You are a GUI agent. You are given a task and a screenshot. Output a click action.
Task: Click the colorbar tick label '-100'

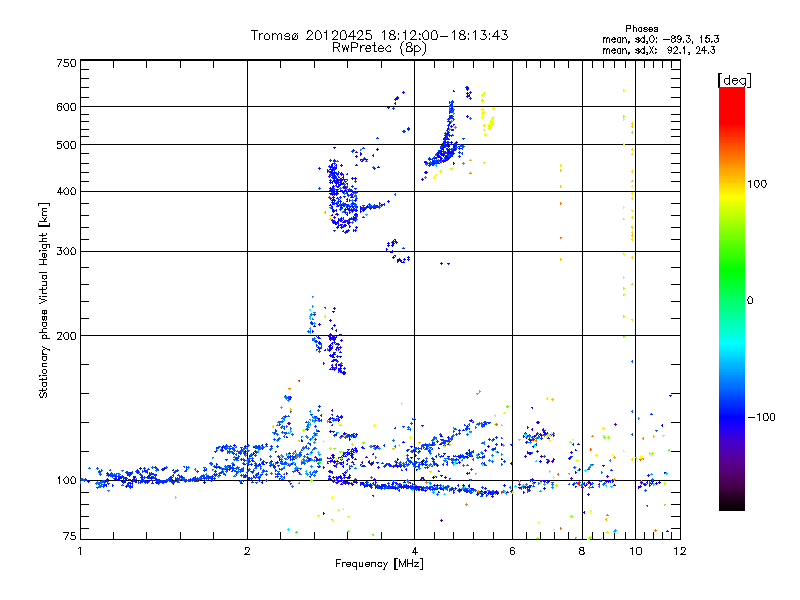tap(762, 417)
